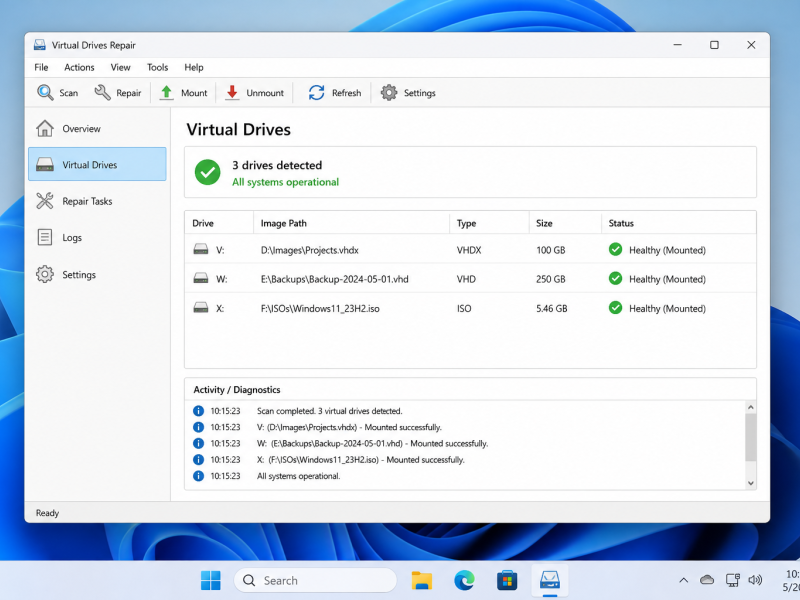Viewport: 800px width, 600px height.
Task: Show hidden icons in system tray
Action: pyautogui.click(x=684, y=580)
